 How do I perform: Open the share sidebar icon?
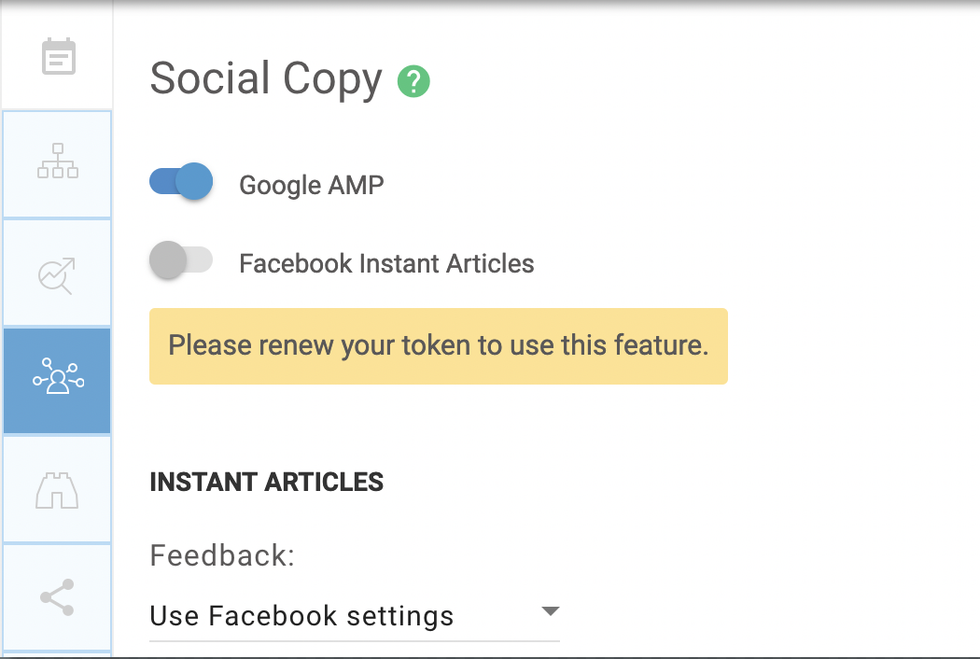coord(57,597)
